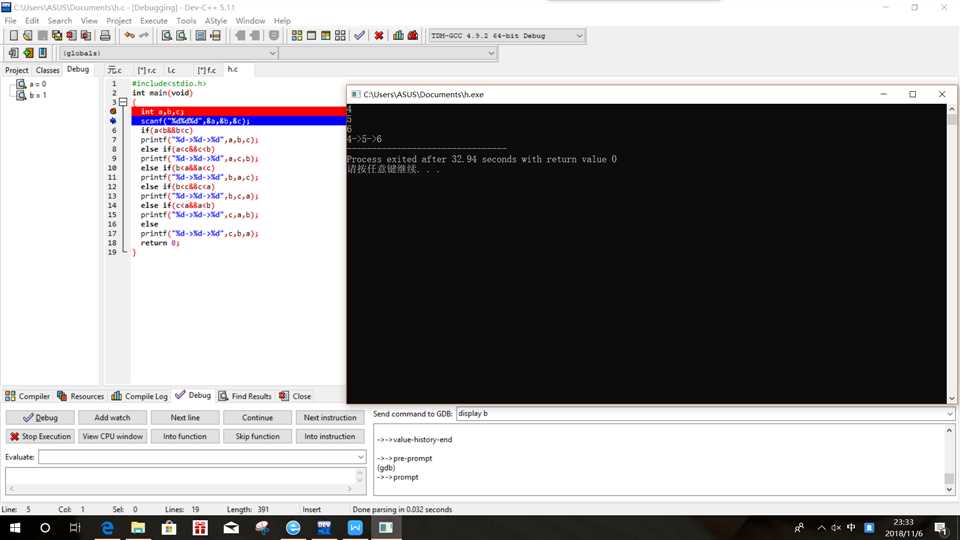Click the Rebuild All toolbar icon
960x540 pixels.
coord(340,36)
